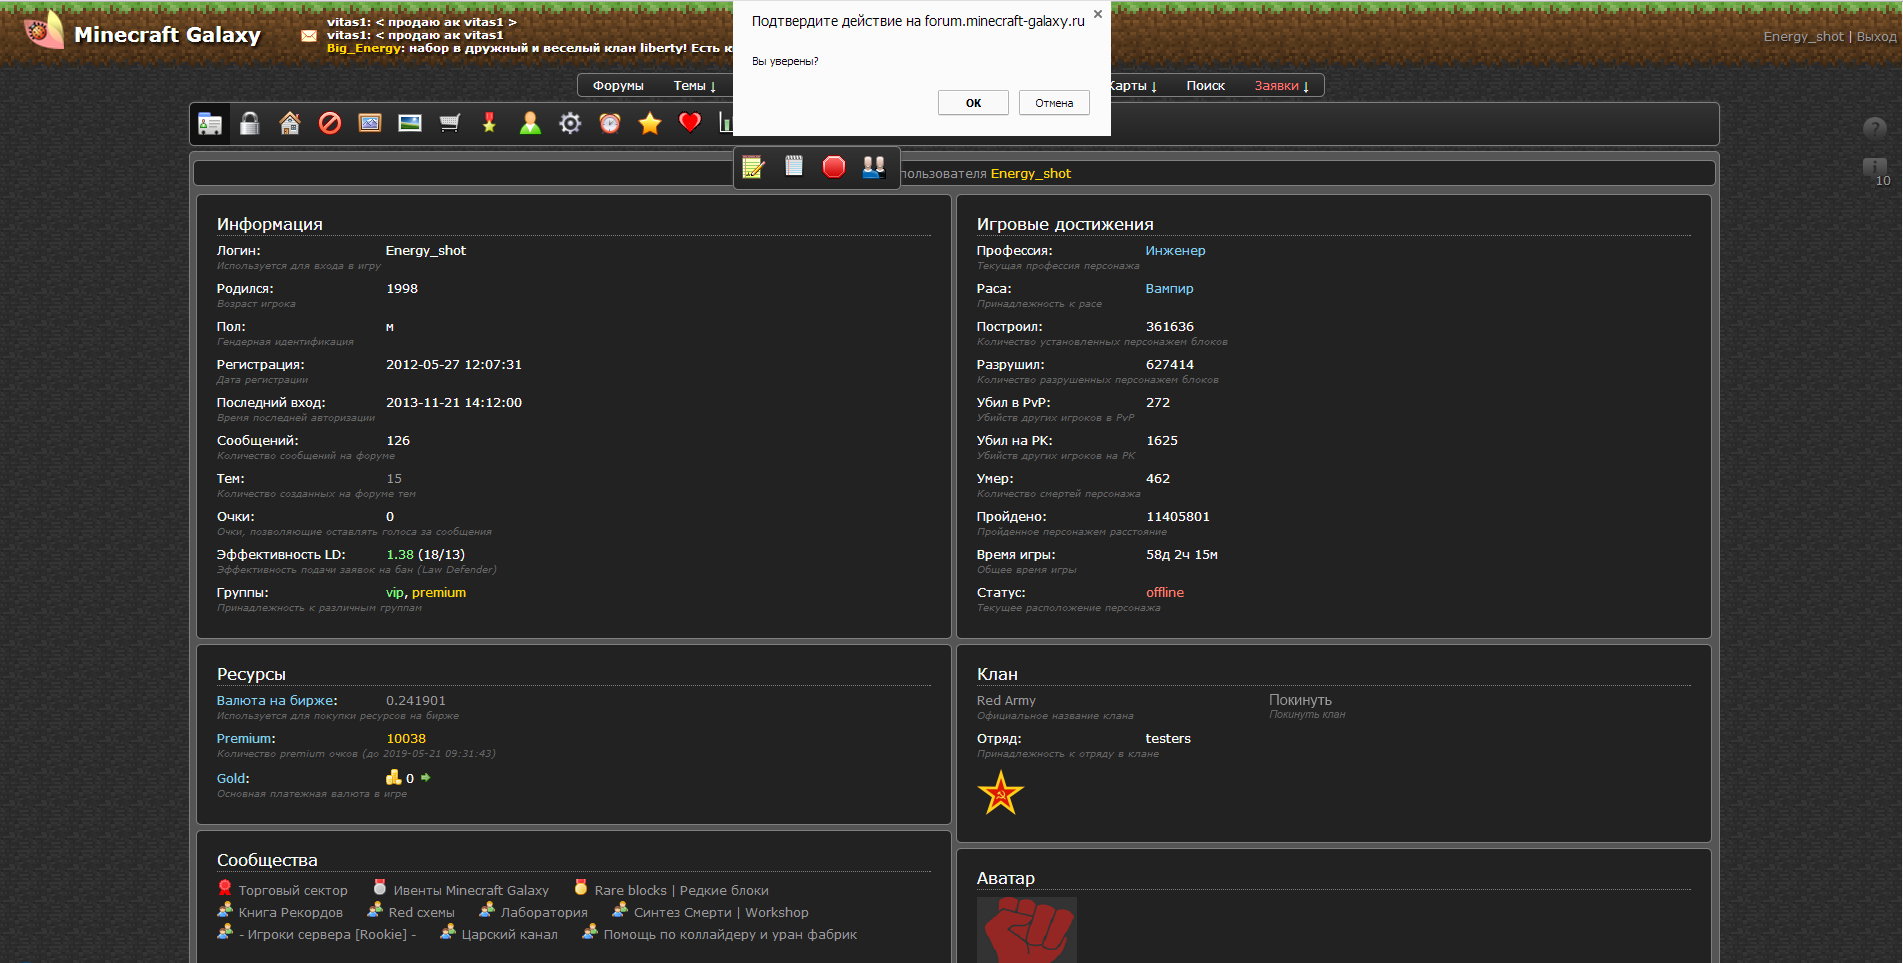Click the red heart icon
1903x963 pixels.
690,122
